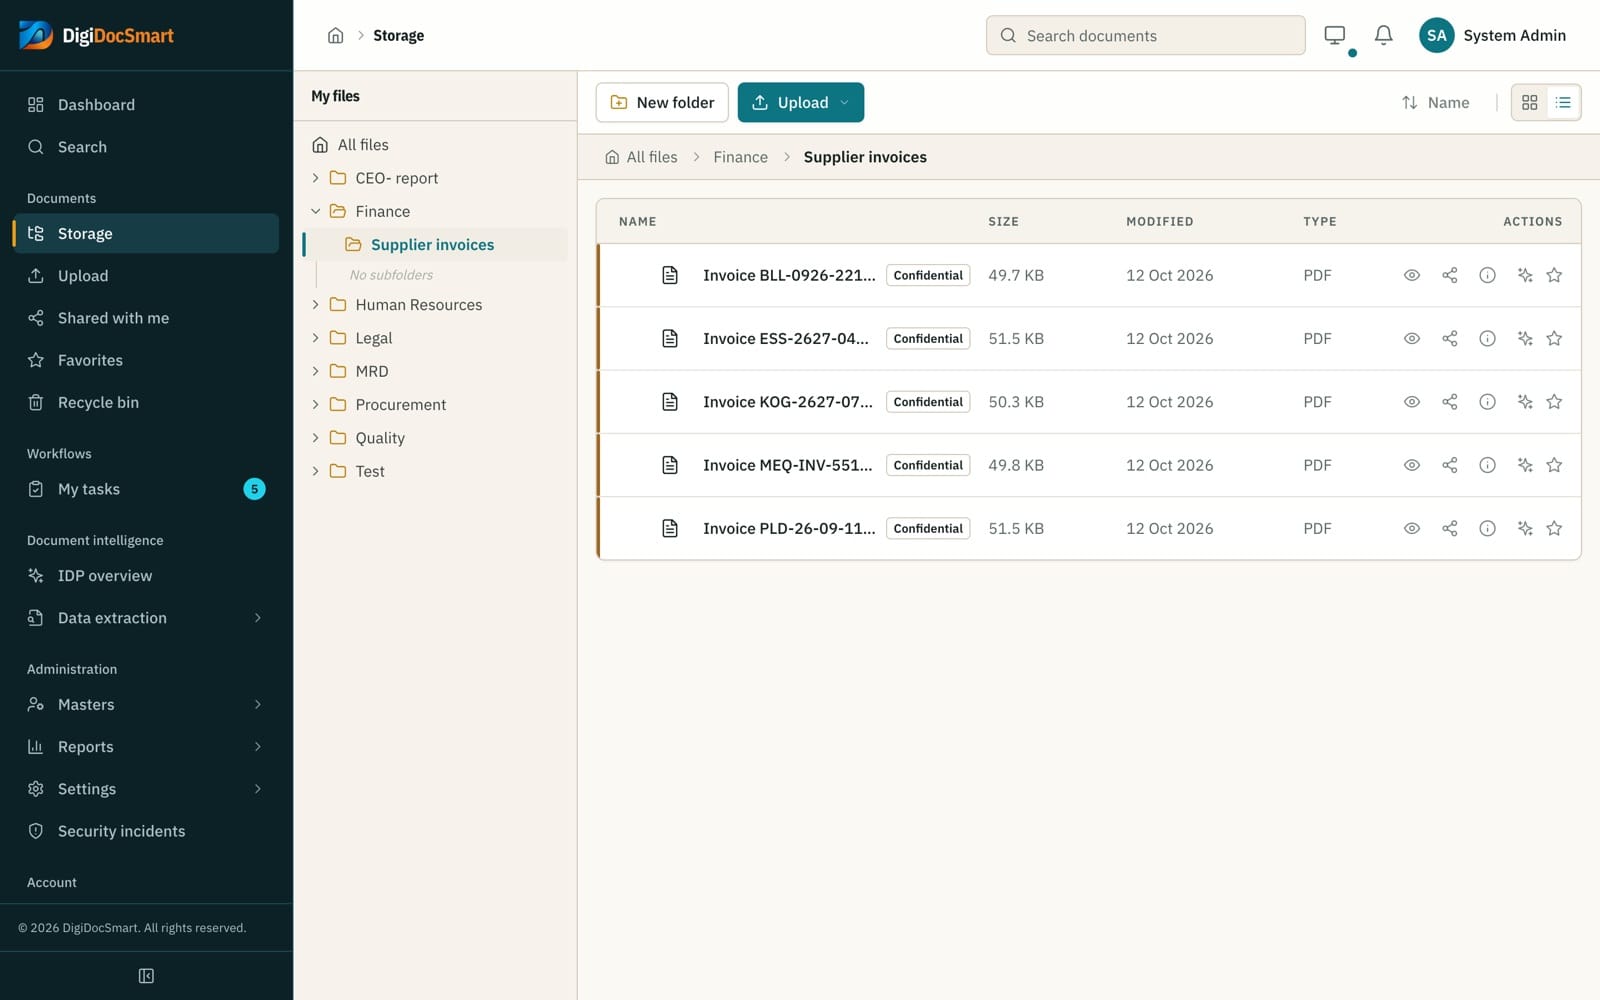Create a New folder

[662, 102]
